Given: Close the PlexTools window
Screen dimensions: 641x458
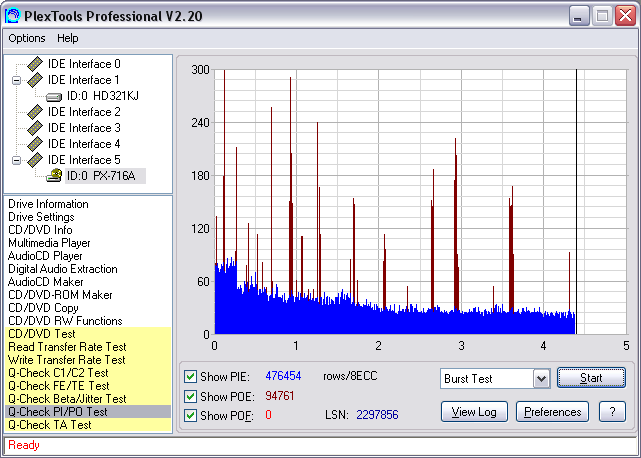Looking at the screenshot, I should click(x=625, y=16).
